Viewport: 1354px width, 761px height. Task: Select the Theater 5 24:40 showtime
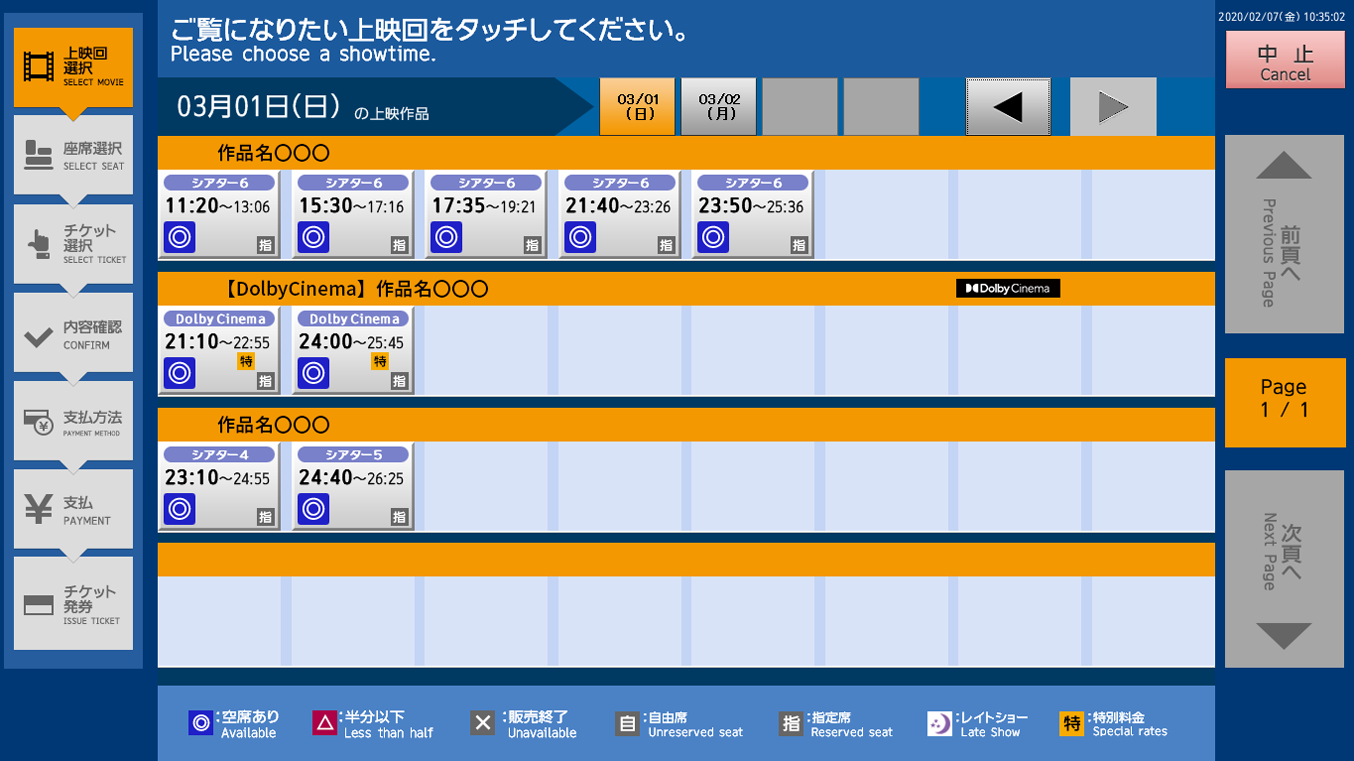(353, 486)
